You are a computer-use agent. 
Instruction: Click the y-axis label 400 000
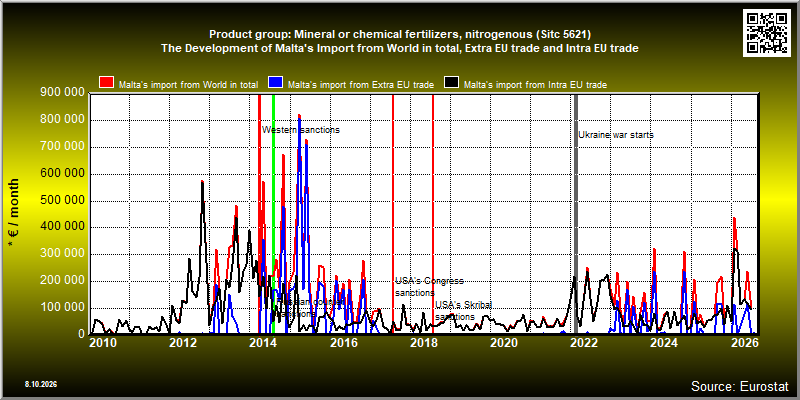click(x=61, y=227)
